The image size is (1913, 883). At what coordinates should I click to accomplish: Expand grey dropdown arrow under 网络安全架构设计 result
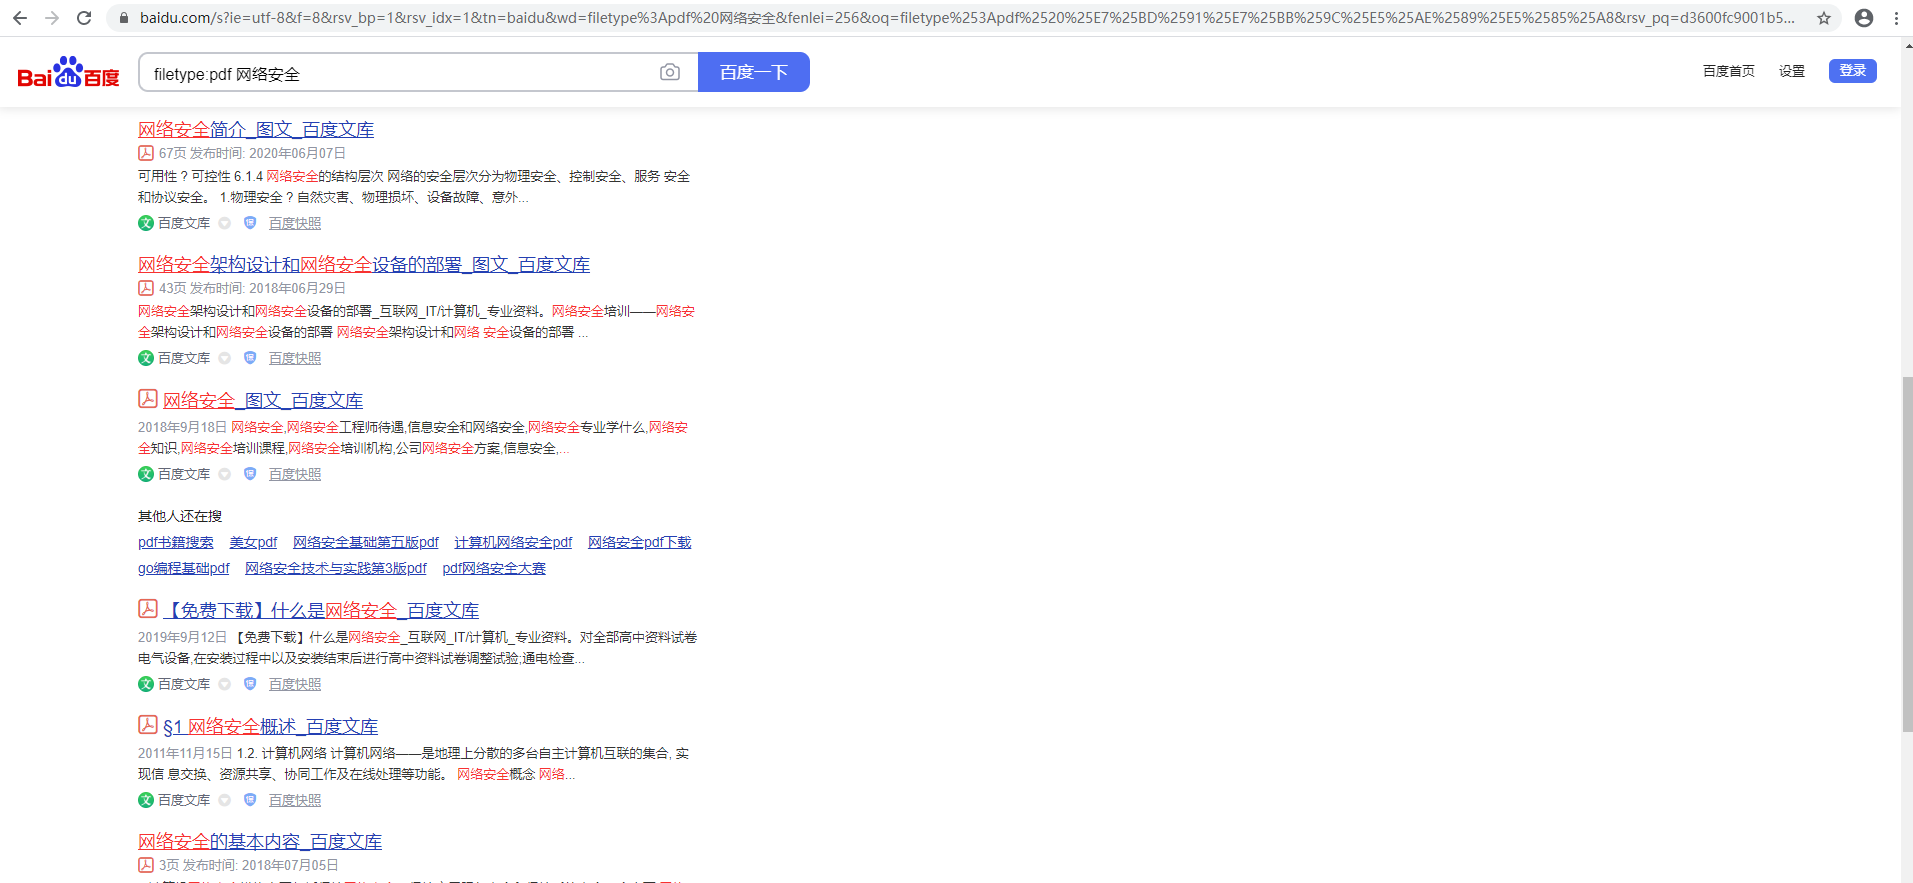click(x=225, y=358)
